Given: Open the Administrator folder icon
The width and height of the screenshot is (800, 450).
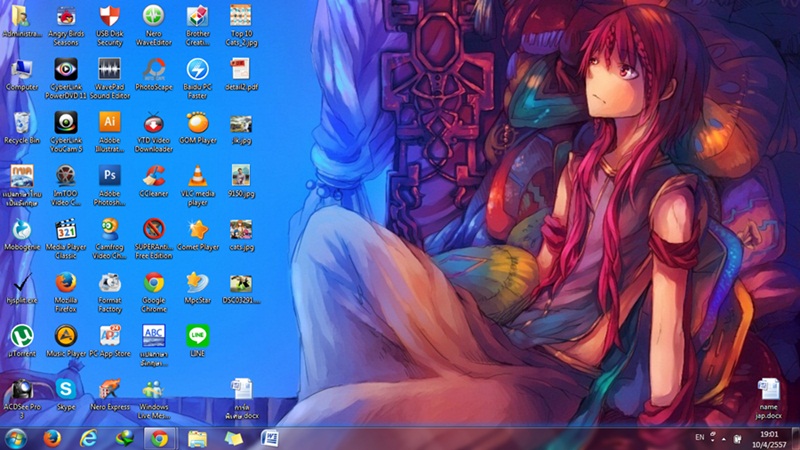Looking at the screenshot, I should pos(22,21).
